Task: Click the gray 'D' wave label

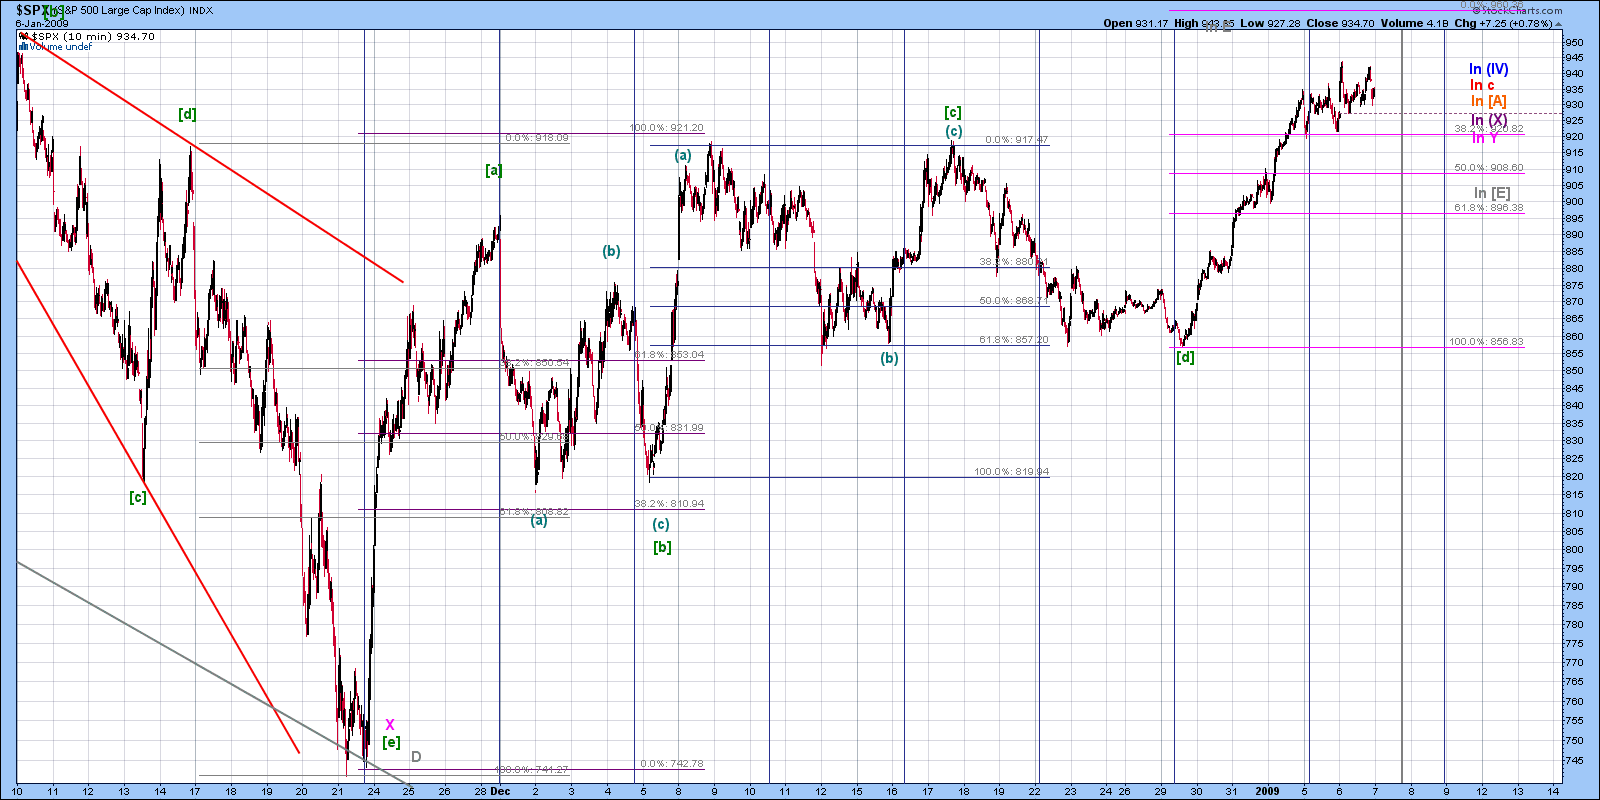Action: click(416, 757)
